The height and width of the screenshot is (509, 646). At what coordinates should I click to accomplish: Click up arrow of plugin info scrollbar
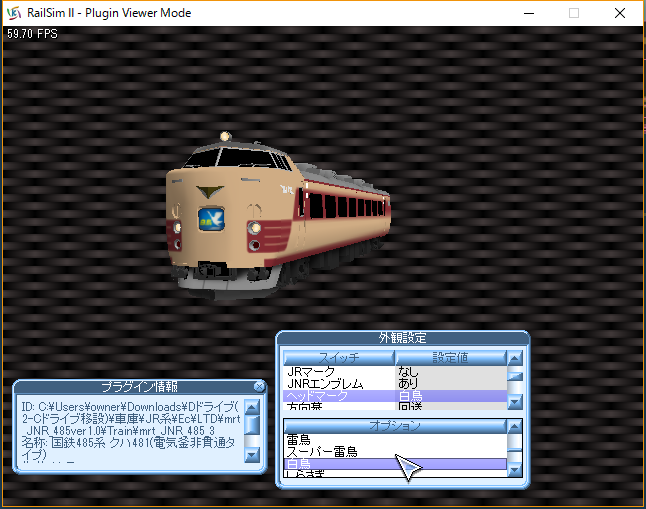(252, 407)
